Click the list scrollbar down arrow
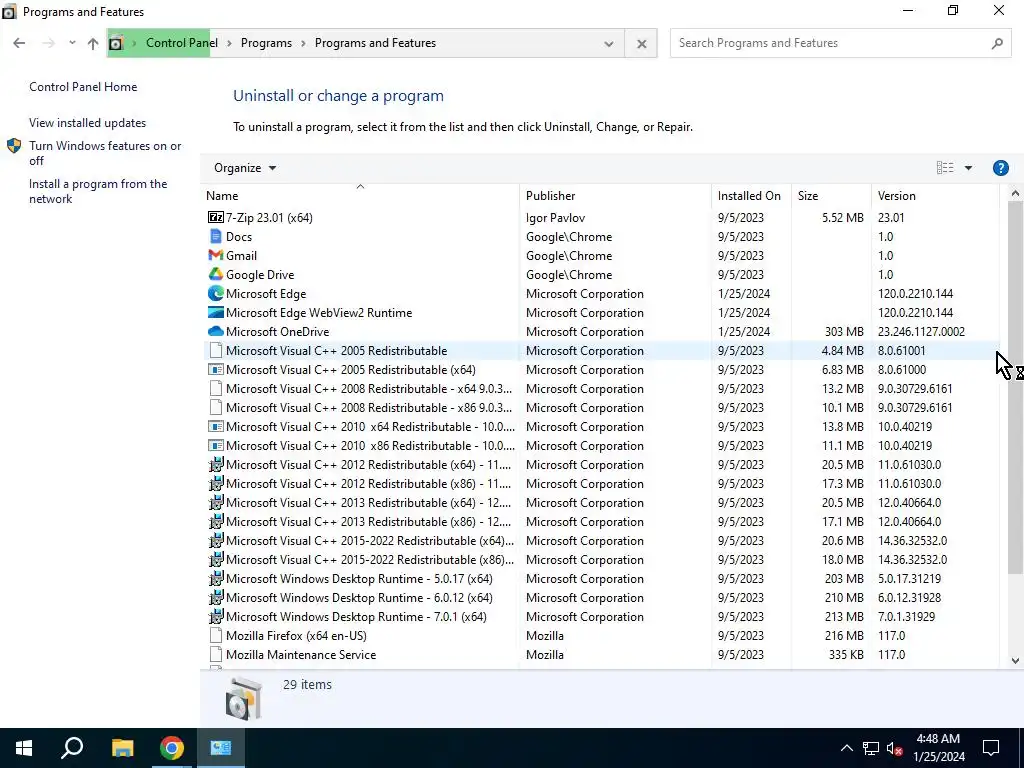This screenshot has height=768, width=1024. 1015,660
